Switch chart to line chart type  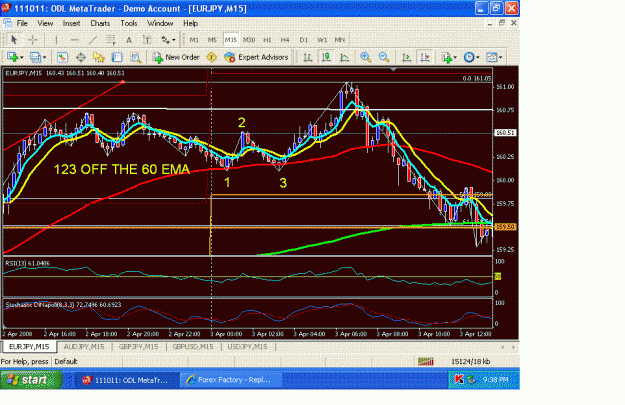[x=344, y=57]
